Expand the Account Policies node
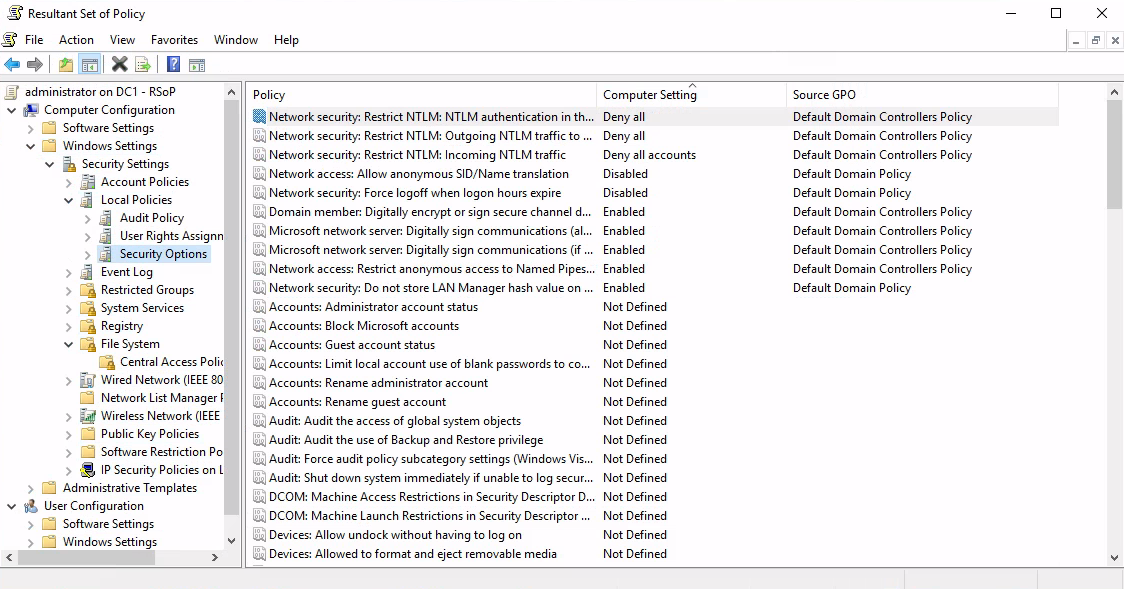The height and width of the screenshot is (589, 1124). (x=68, y=183)
